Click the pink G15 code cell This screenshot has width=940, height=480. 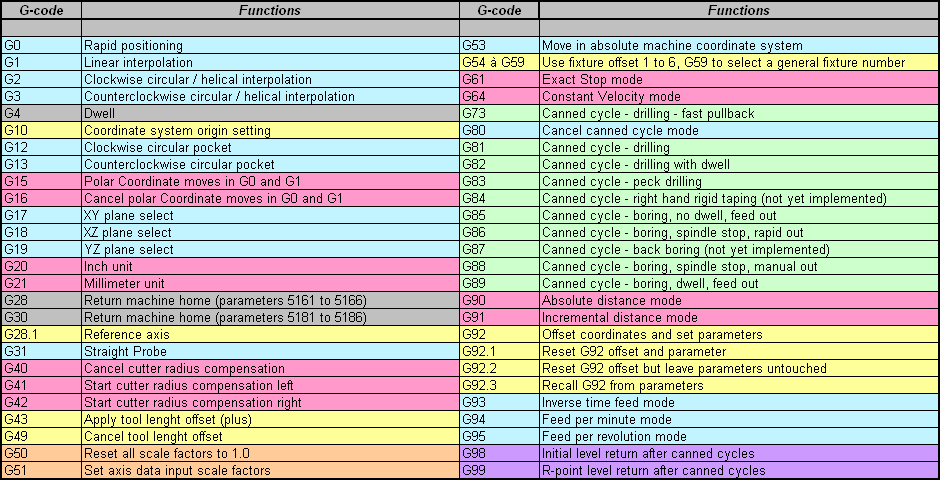tap(41, 181)
